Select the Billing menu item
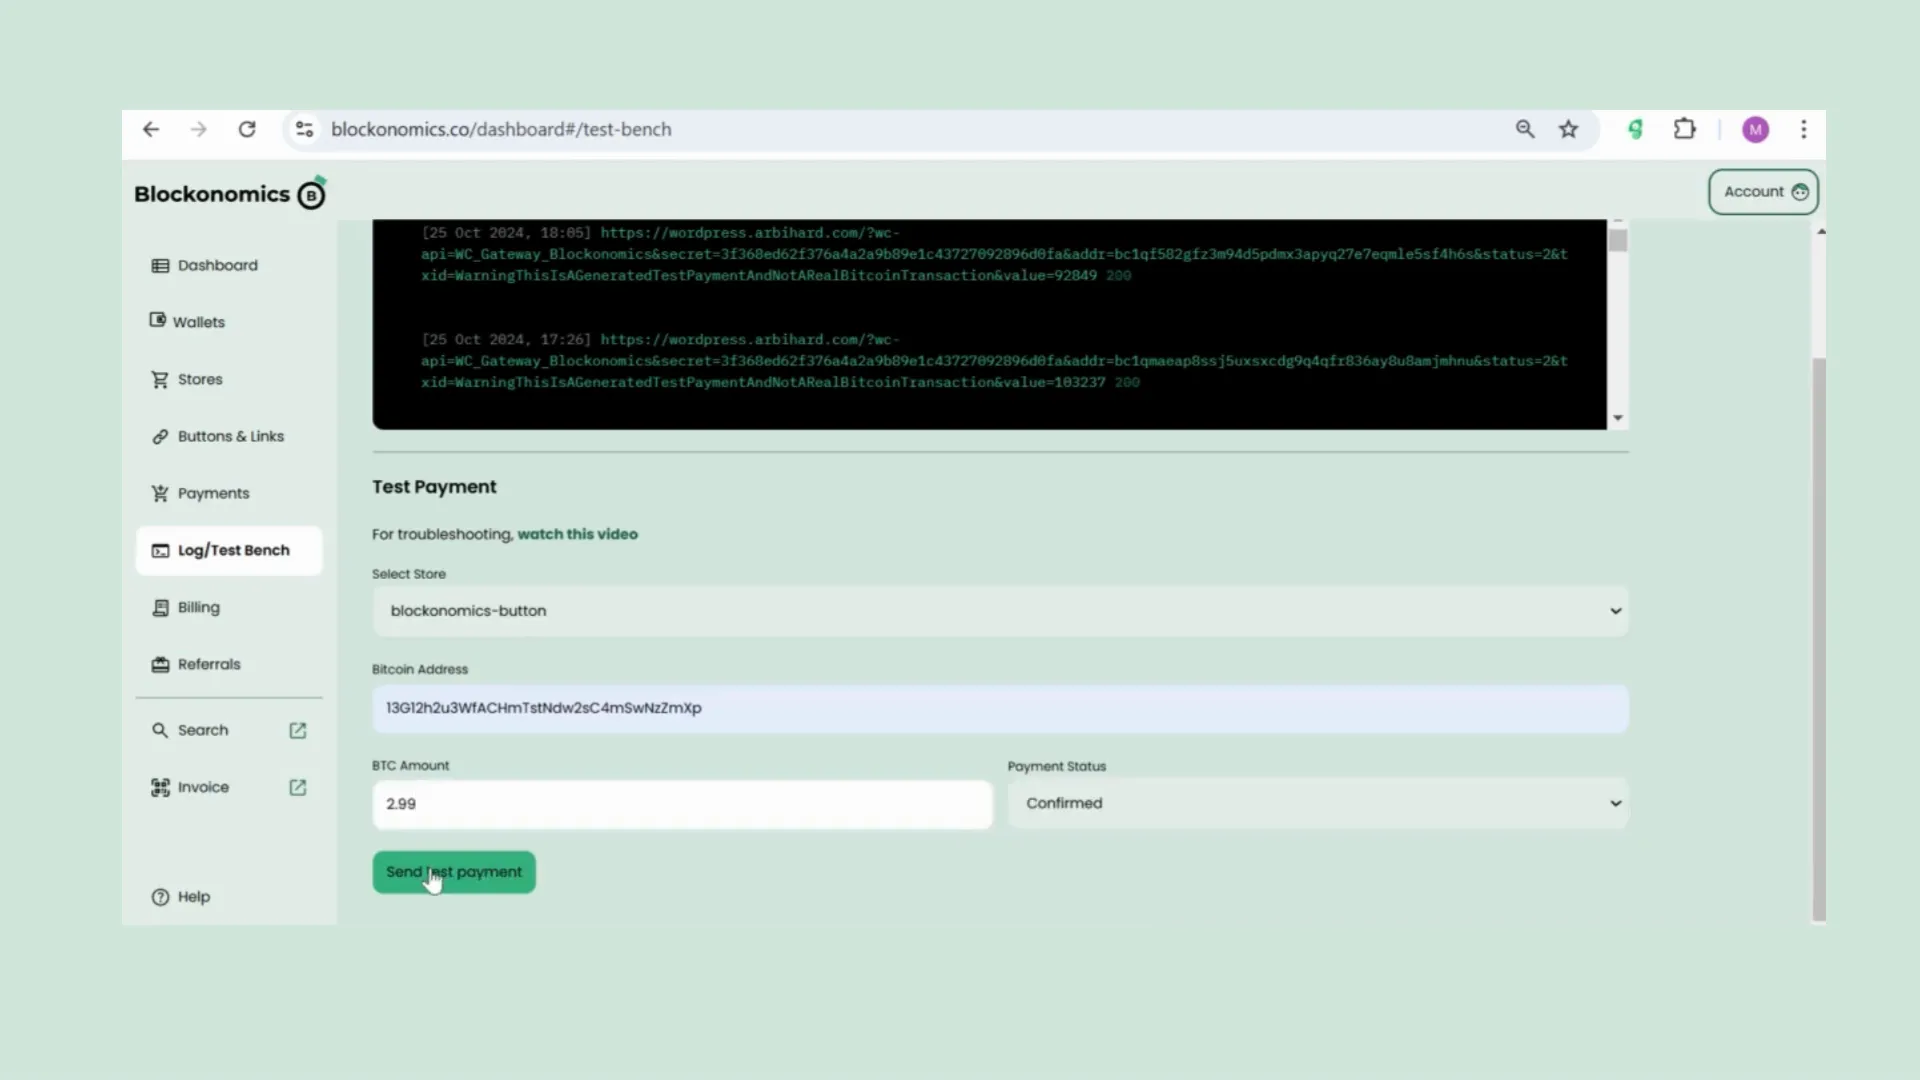 pos(198,607)
